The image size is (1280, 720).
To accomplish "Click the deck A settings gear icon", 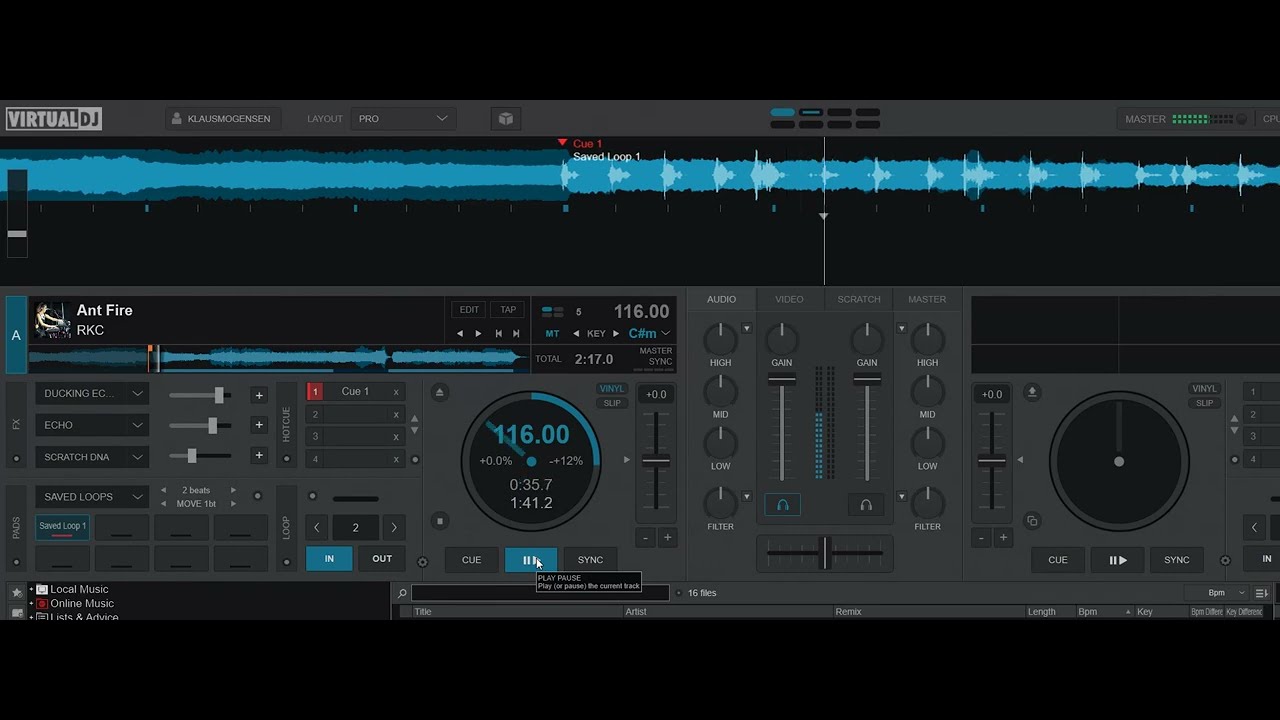I will tap(423, 562).
